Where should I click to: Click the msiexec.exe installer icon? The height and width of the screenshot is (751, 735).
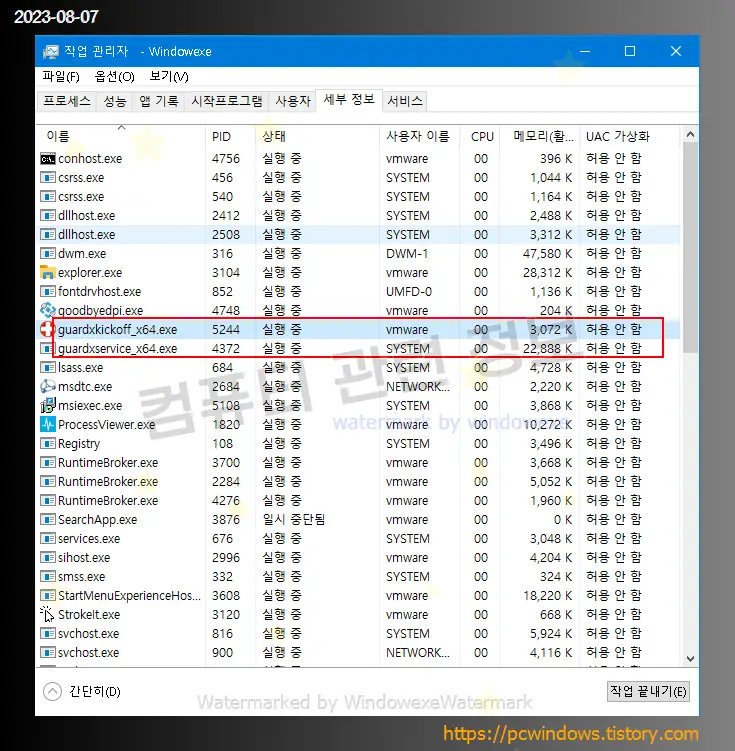(47, 406)
